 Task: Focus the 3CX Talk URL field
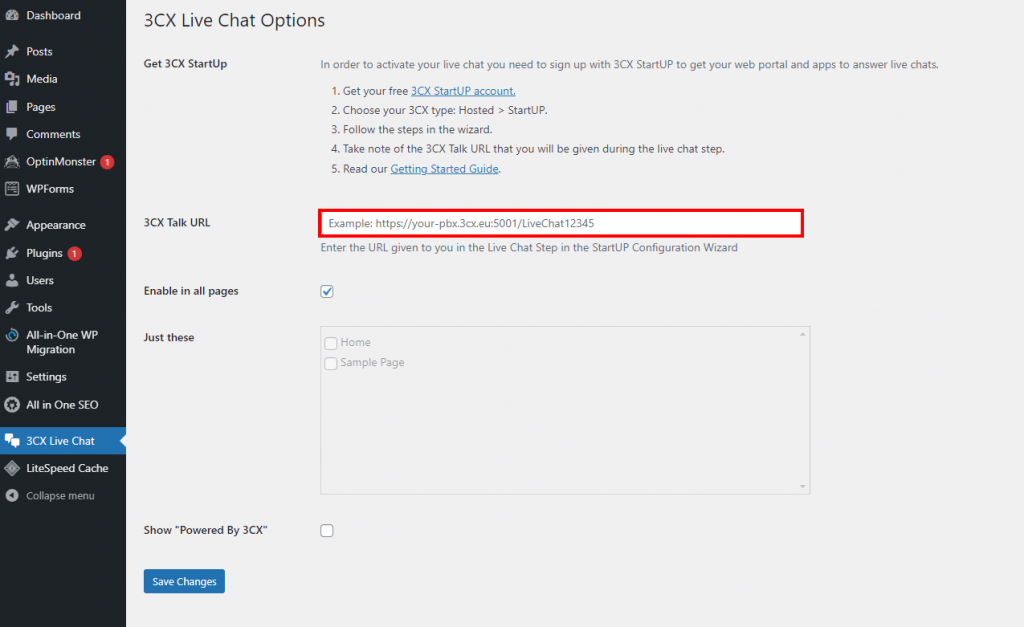561,223
